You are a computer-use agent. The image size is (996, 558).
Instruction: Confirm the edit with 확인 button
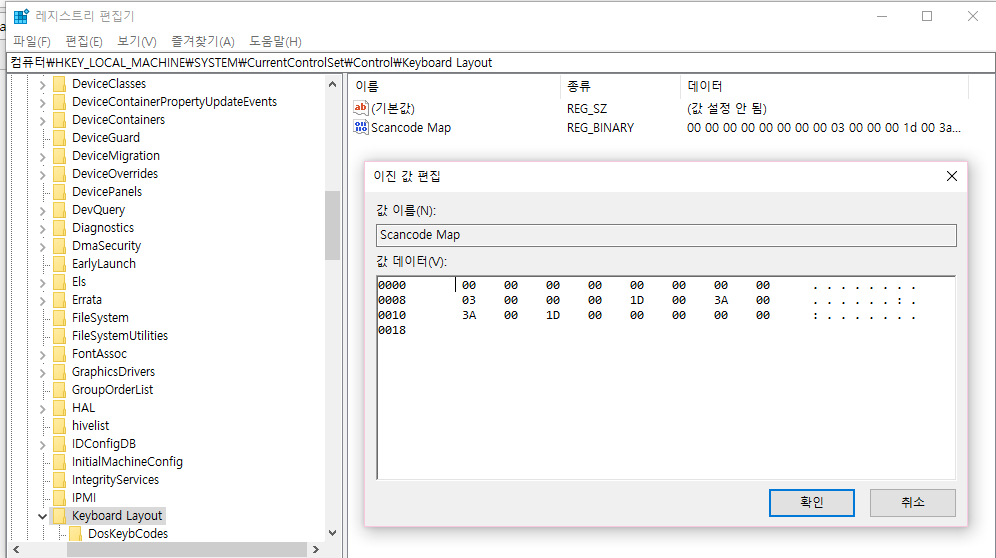click(x=811, y=503)
